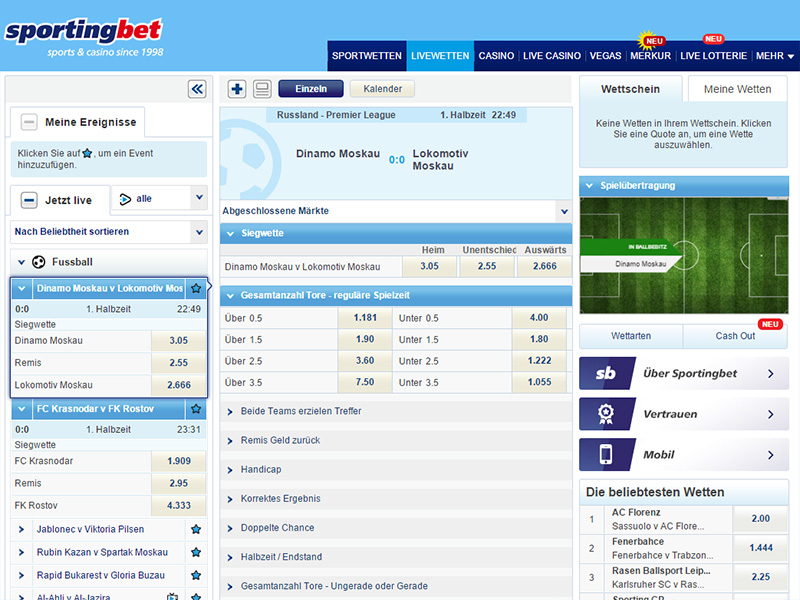Click the list layout view icon

pos(262,89)
